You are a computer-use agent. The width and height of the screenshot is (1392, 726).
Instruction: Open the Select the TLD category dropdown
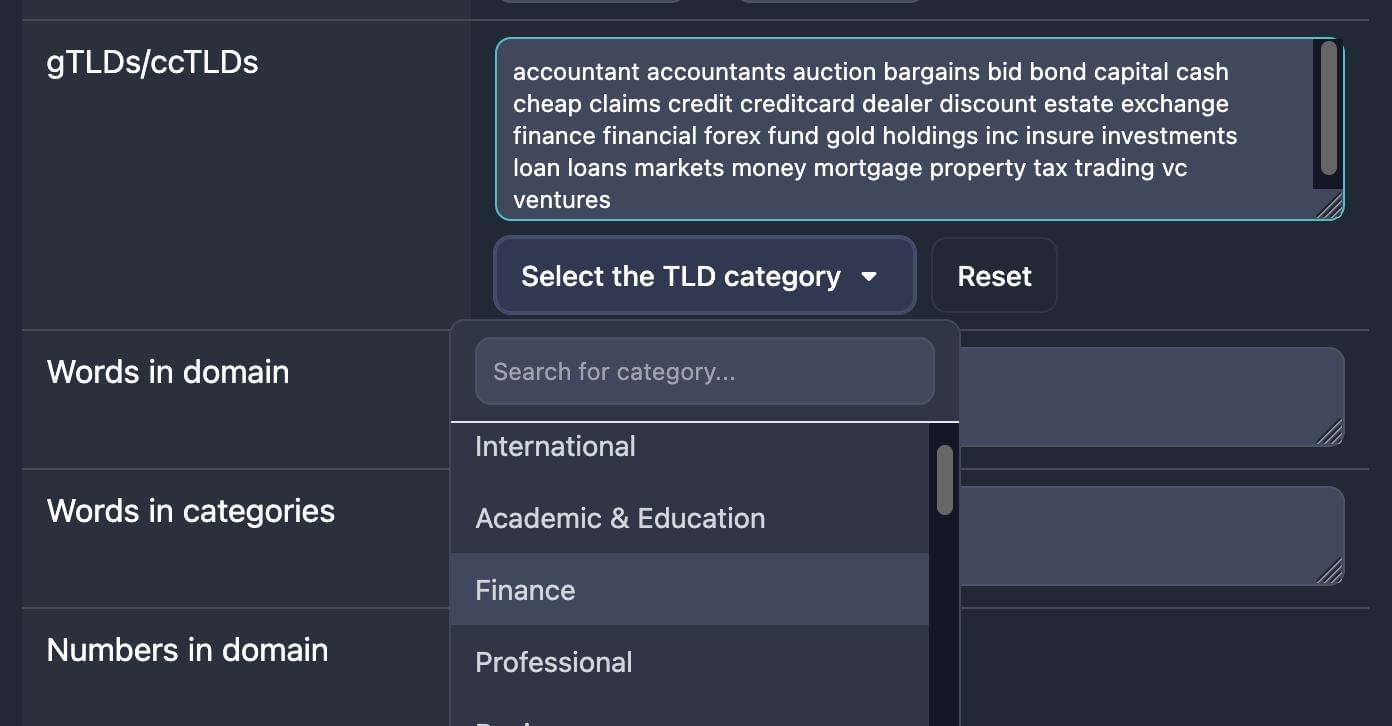[680, 276]
